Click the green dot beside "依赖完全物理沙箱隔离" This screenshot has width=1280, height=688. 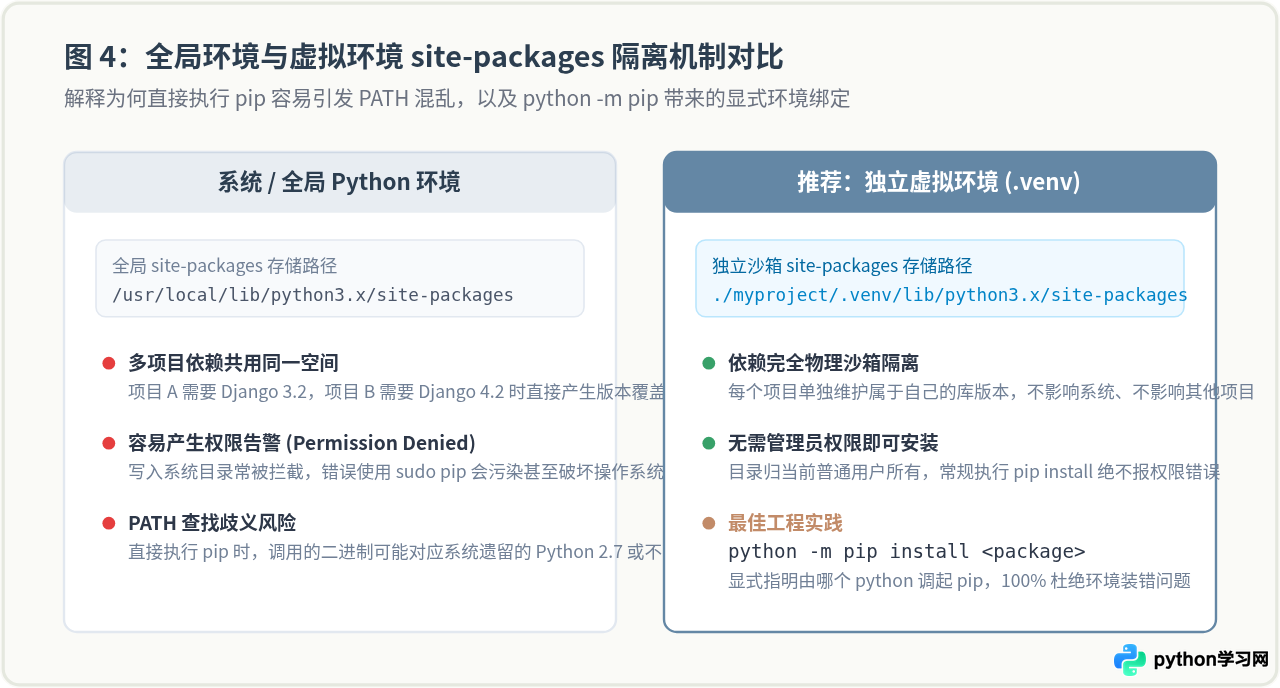[709, 363]
